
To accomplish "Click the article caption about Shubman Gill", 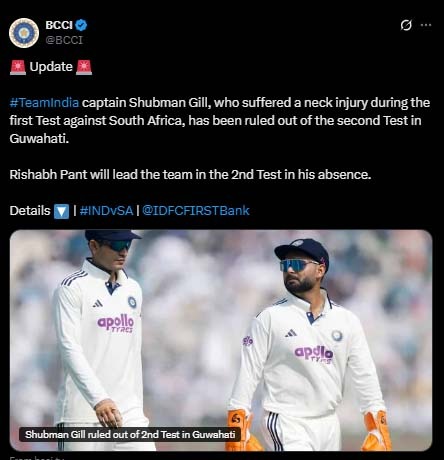I will [130, 434].
